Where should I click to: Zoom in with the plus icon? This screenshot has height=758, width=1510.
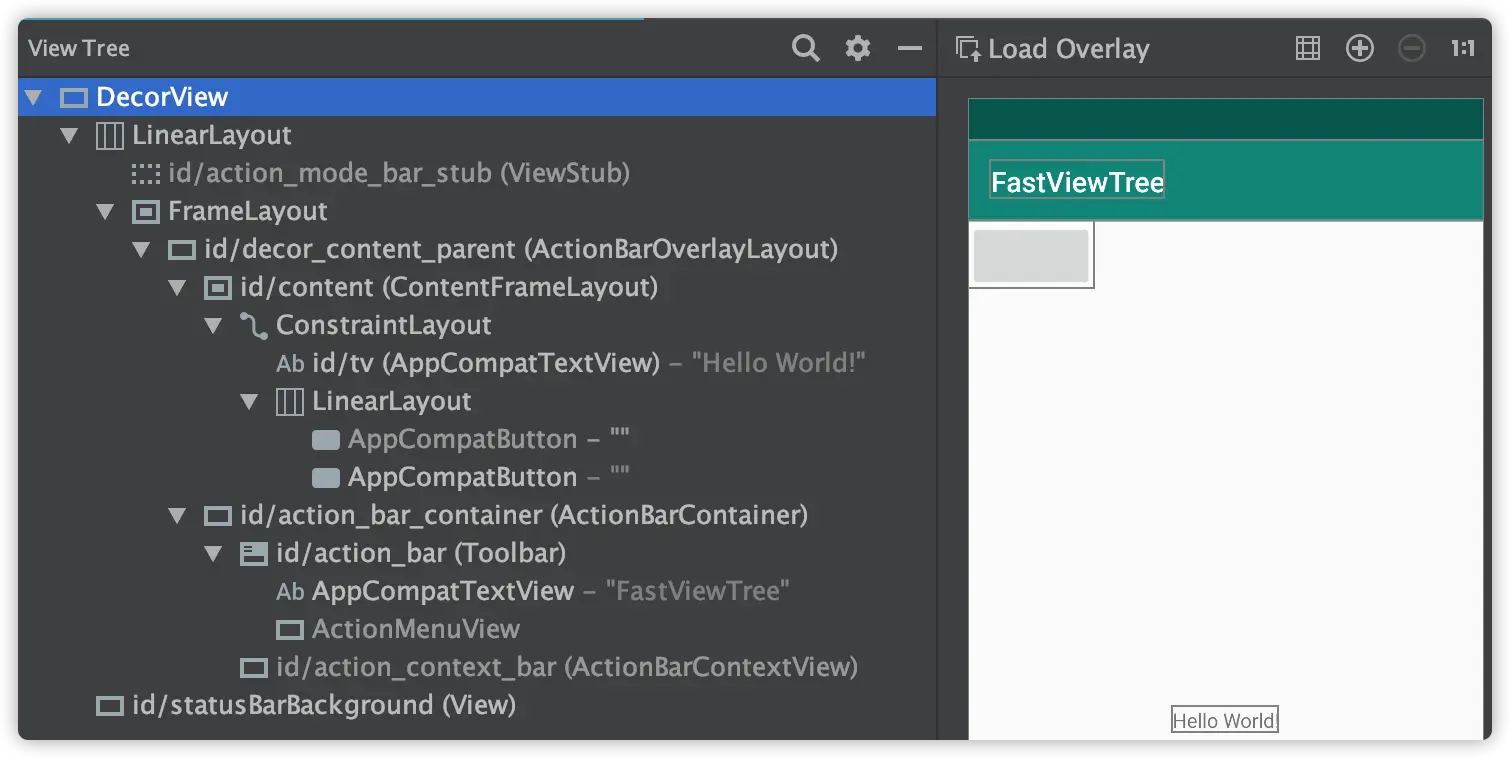coord(1360,48)
